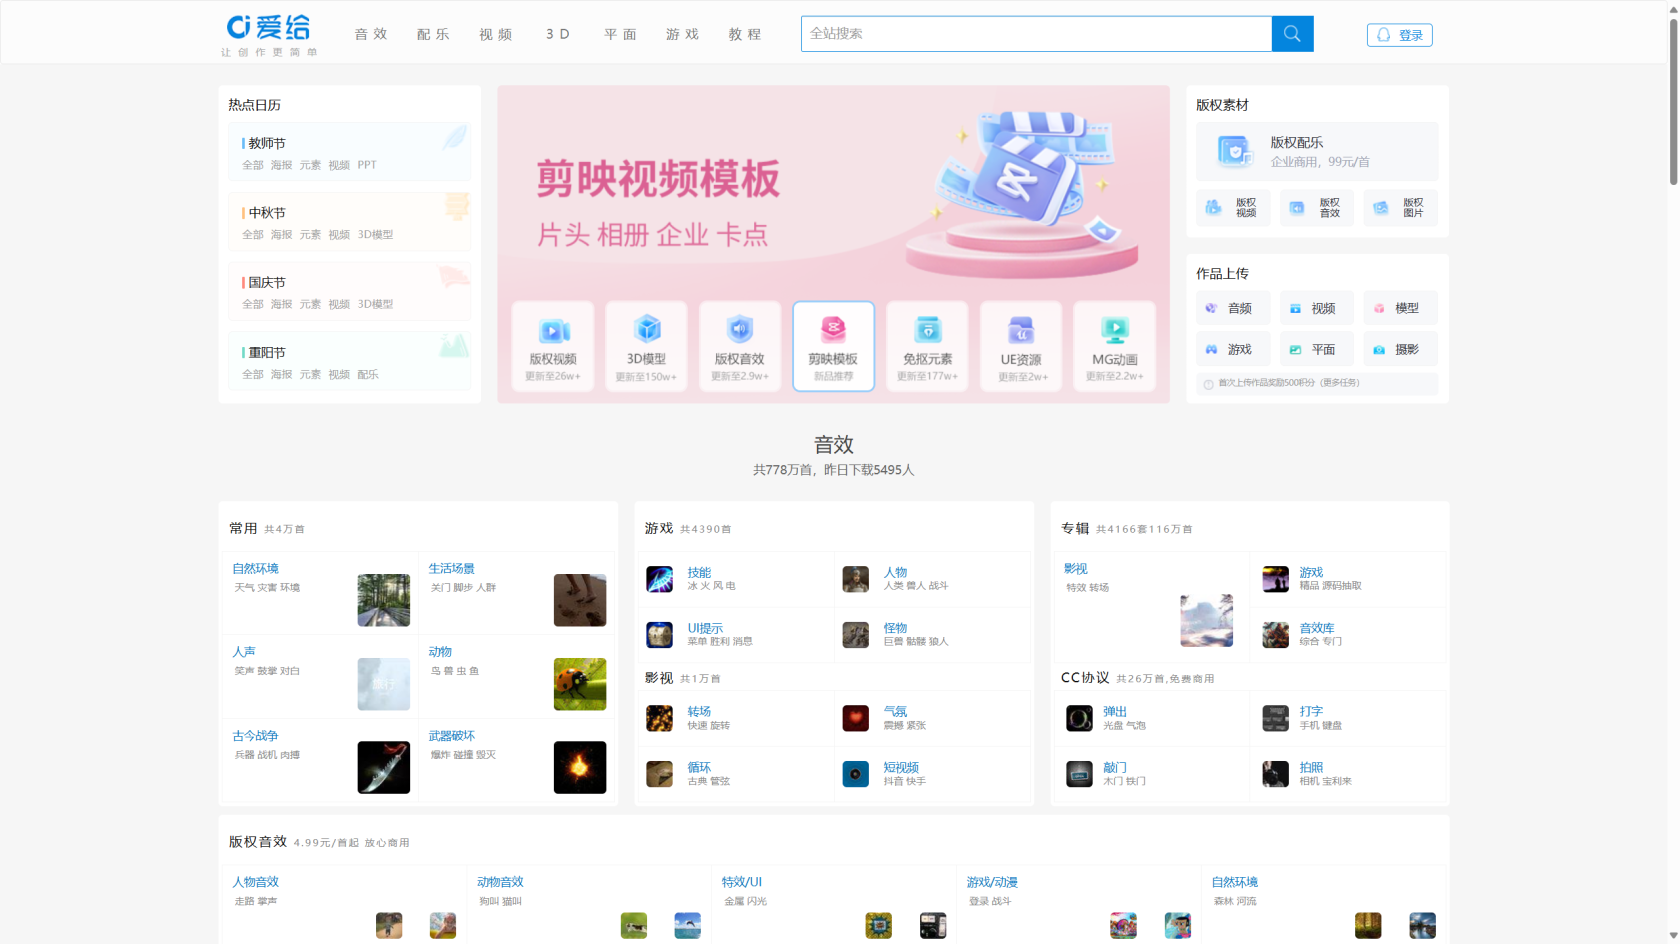1680x944 pixels.
Task: Upload 音频 work
Action: click(1233, 308)
